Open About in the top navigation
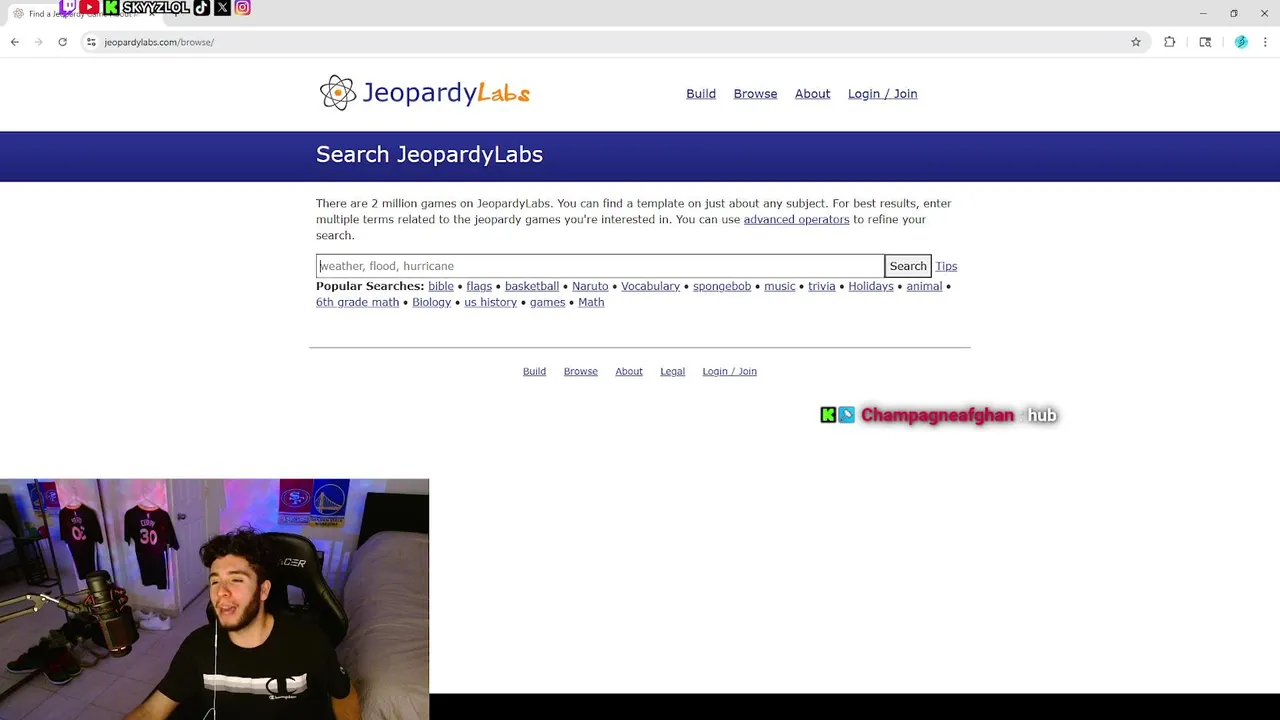 point(812,94)
